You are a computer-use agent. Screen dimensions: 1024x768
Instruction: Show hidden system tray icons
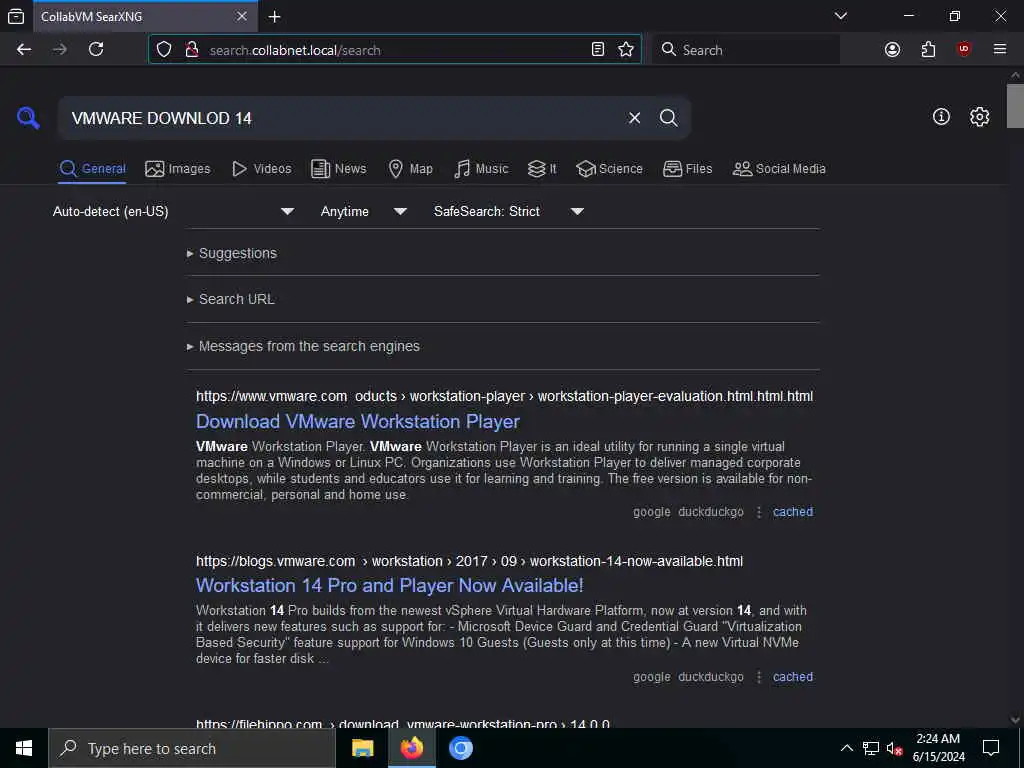(846, 748)
